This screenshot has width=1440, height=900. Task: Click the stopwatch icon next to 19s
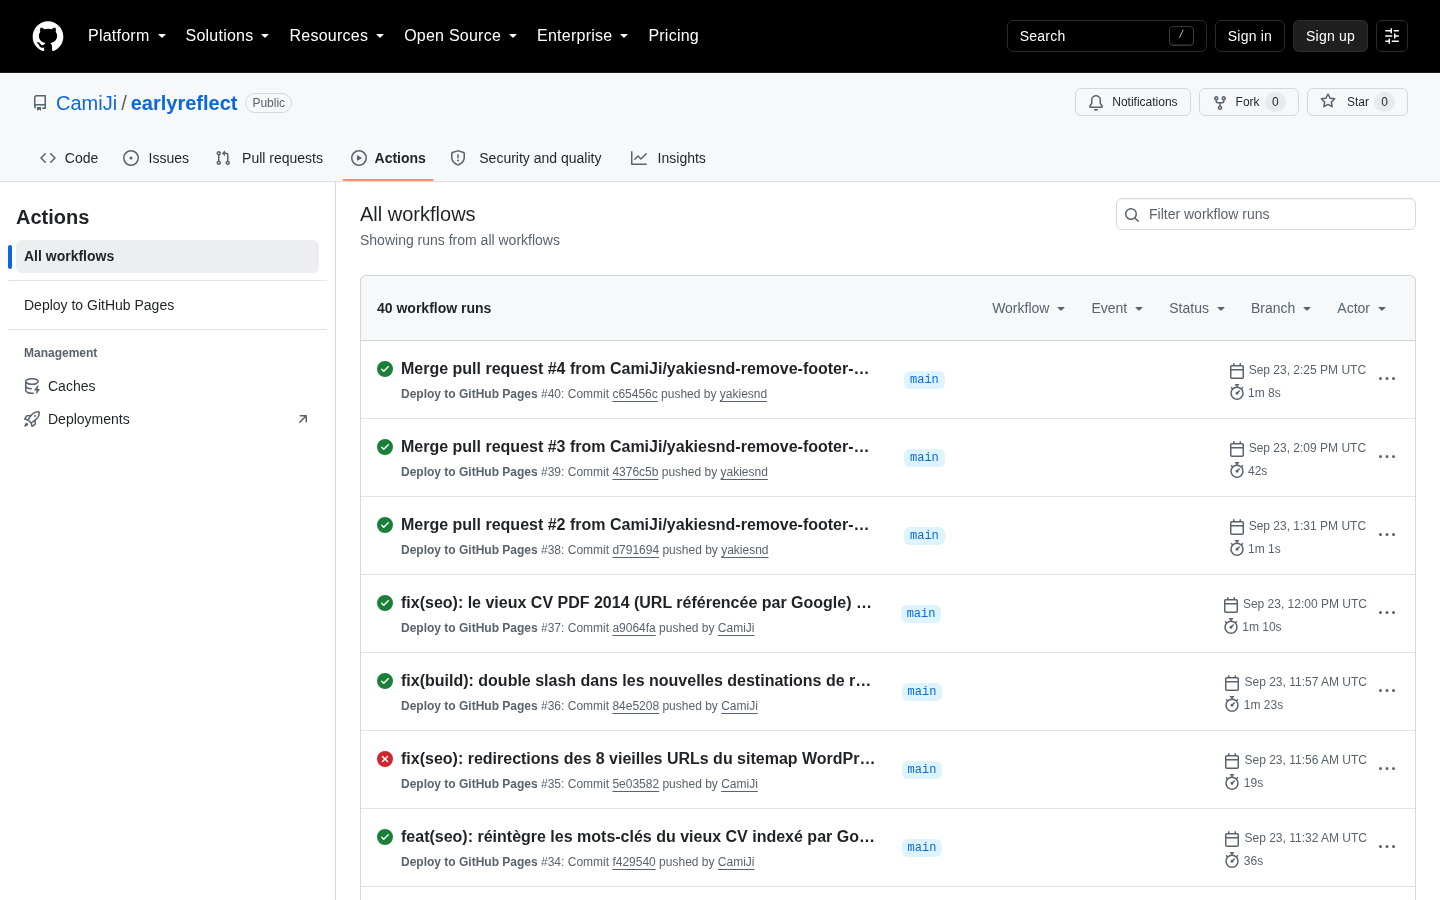(x=1232, y=783)
